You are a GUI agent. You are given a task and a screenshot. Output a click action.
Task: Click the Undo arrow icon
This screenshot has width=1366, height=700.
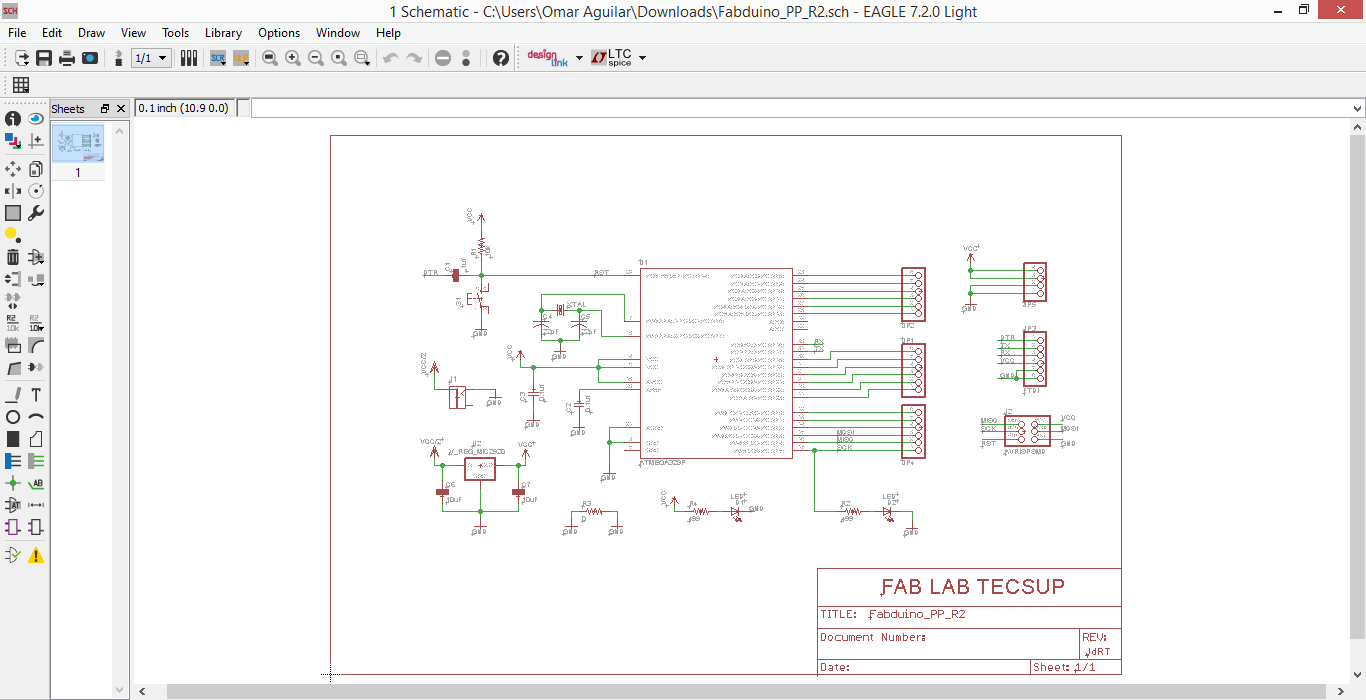pos(391,58)
